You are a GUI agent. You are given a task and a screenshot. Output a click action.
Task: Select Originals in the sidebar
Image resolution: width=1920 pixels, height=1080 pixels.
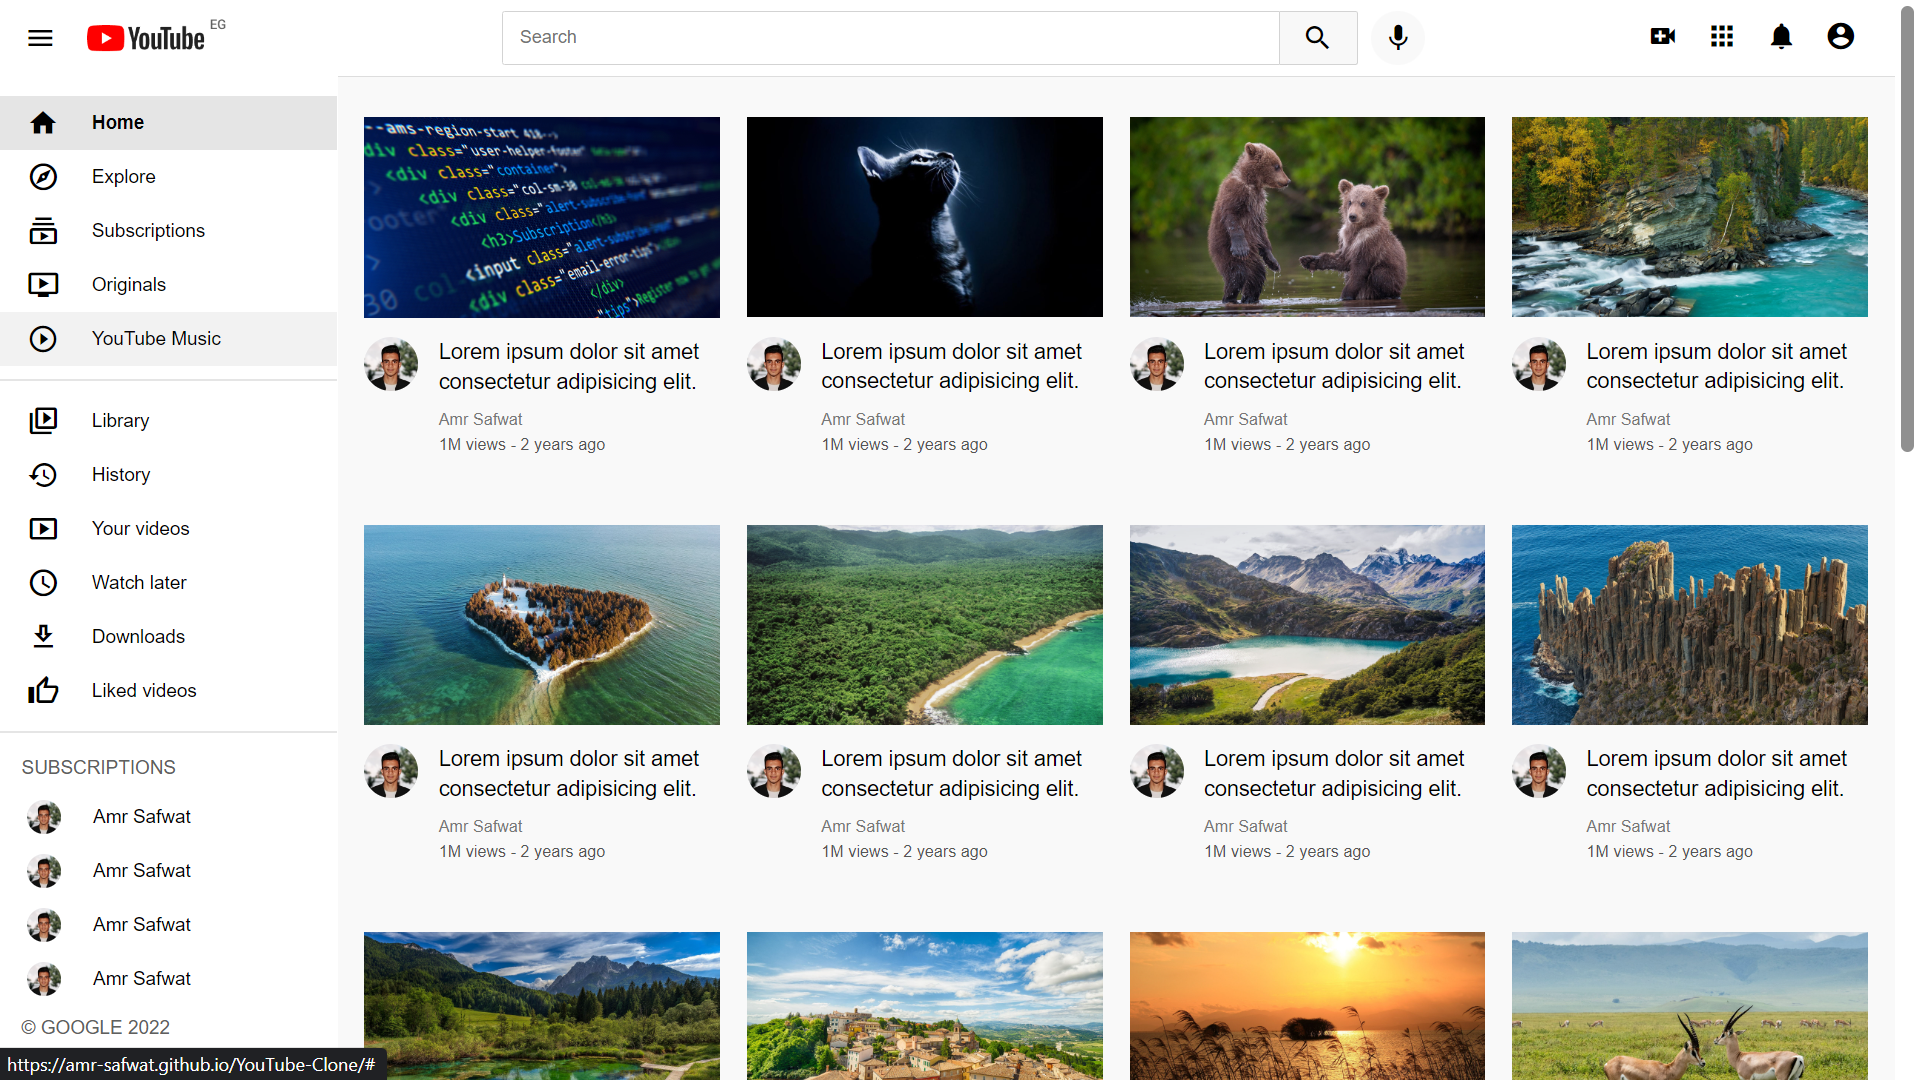pos(168,285)
